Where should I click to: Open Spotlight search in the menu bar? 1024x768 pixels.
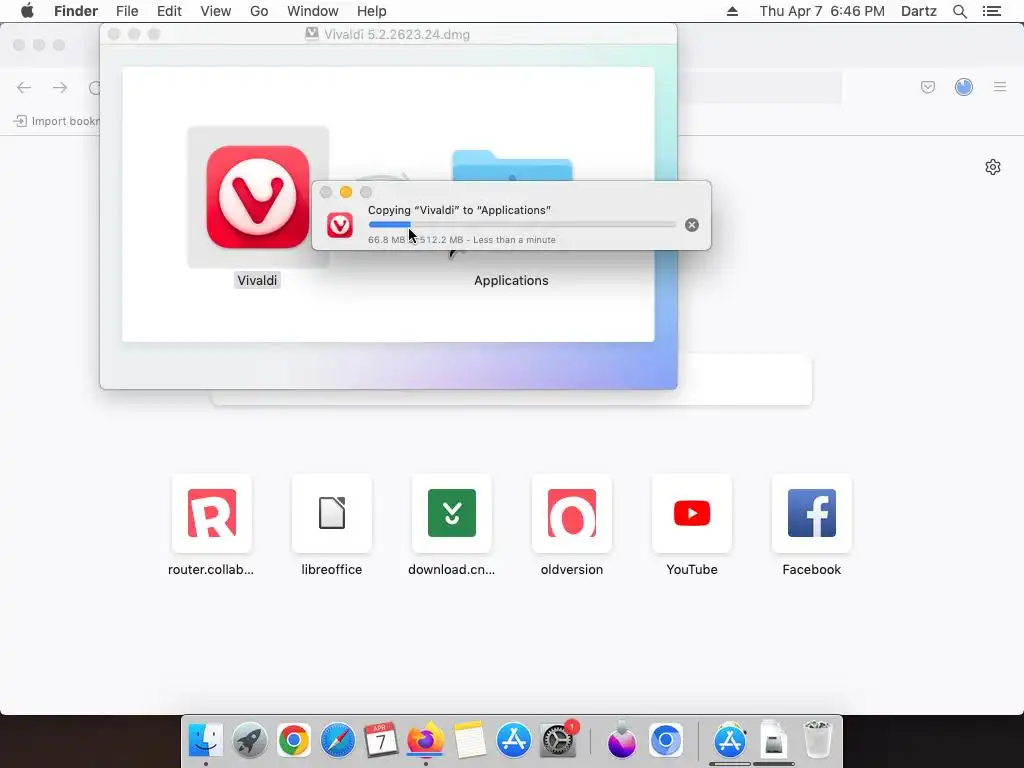pos(960,11)
